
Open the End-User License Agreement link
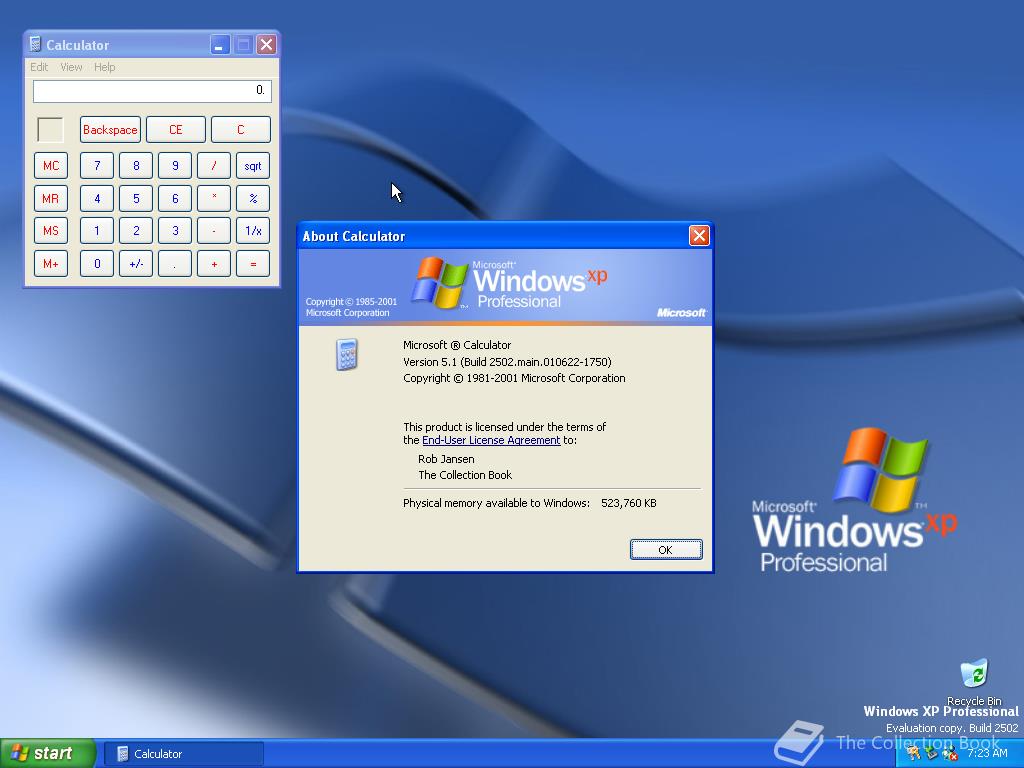491,440
